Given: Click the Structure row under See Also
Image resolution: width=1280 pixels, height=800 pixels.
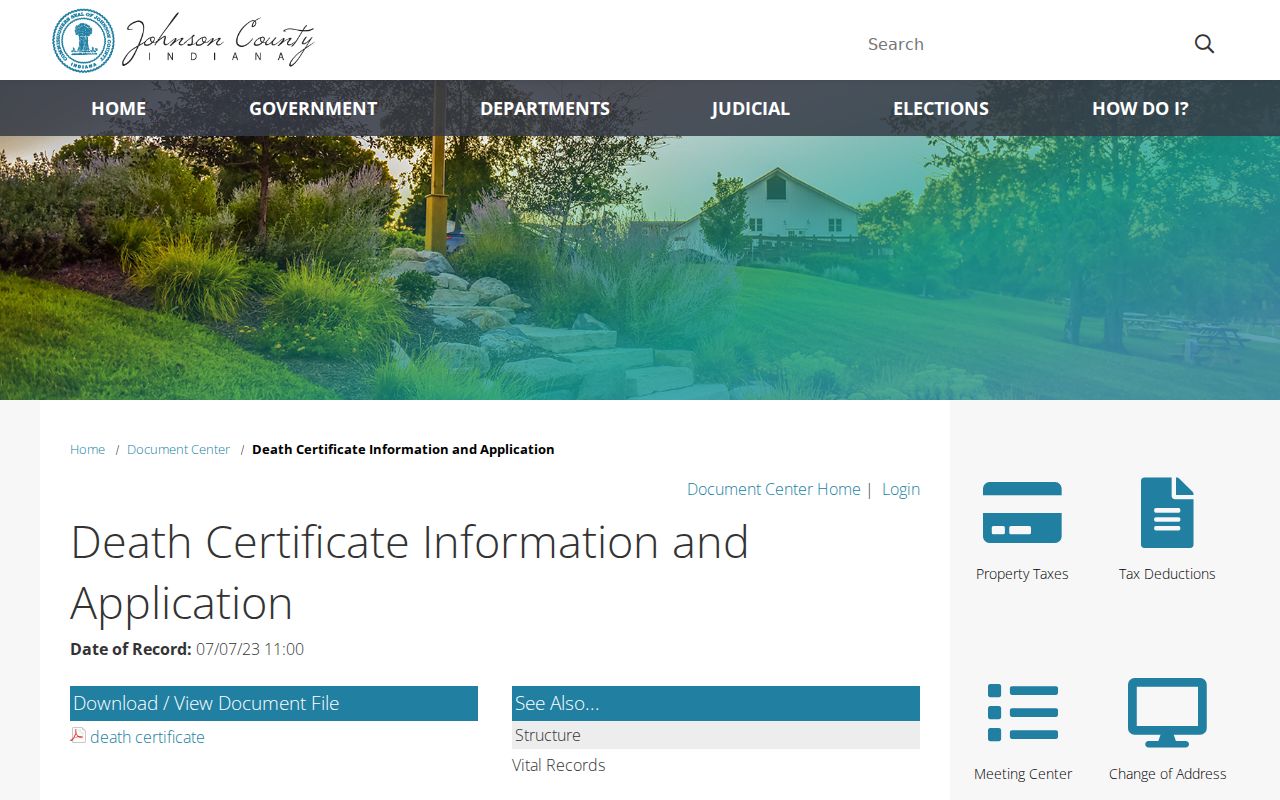Looking at the screenshot, I should click(716, 735).
